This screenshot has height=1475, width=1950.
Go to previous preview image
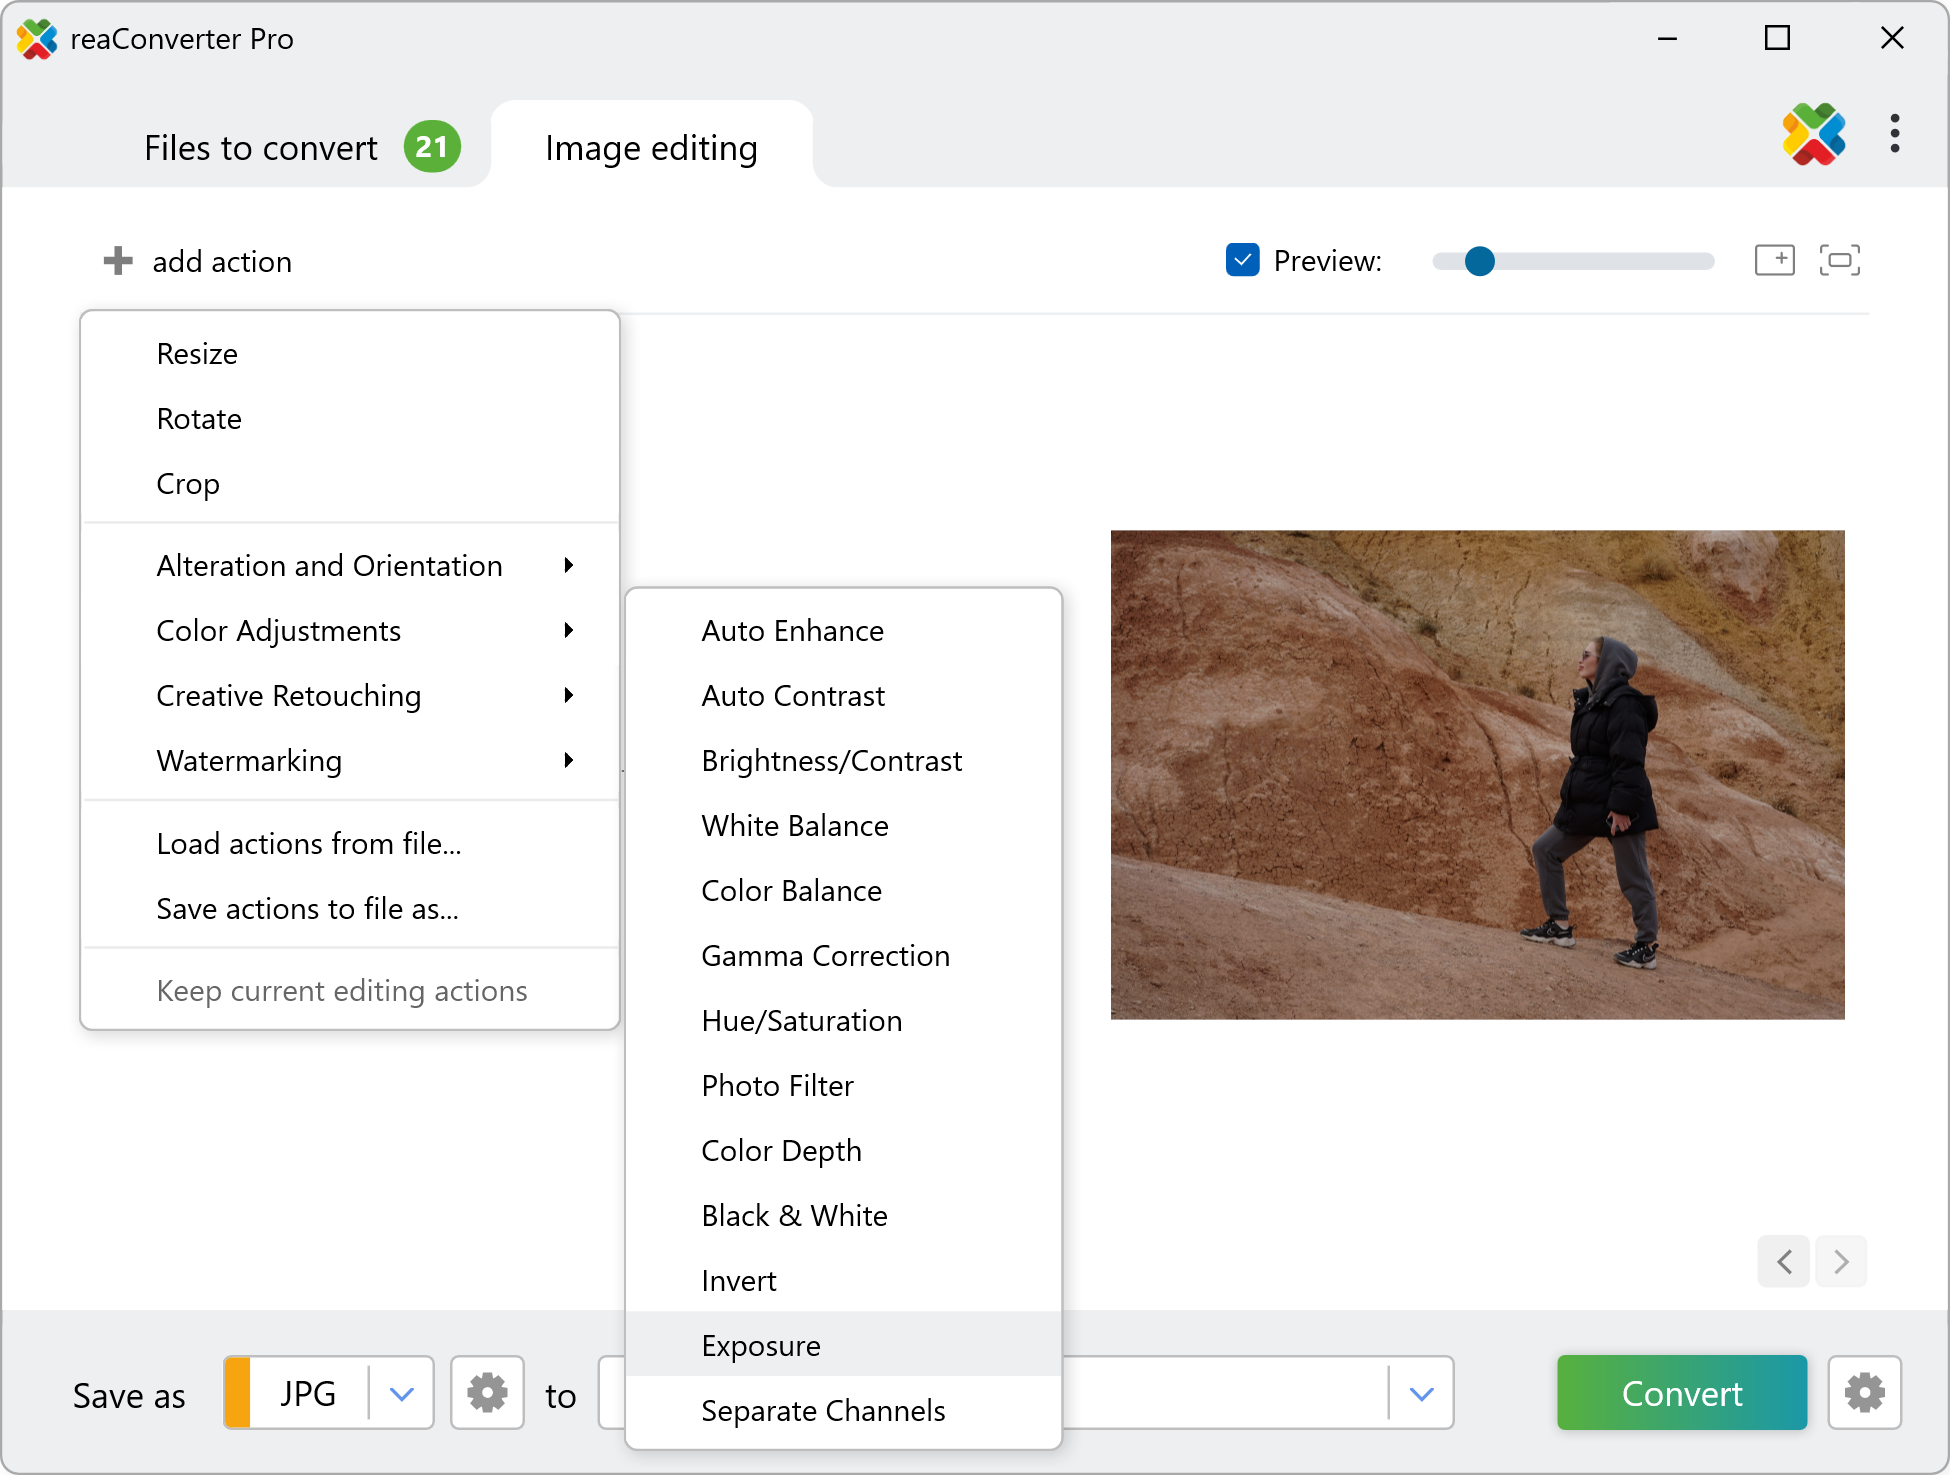(1784, 1262)
